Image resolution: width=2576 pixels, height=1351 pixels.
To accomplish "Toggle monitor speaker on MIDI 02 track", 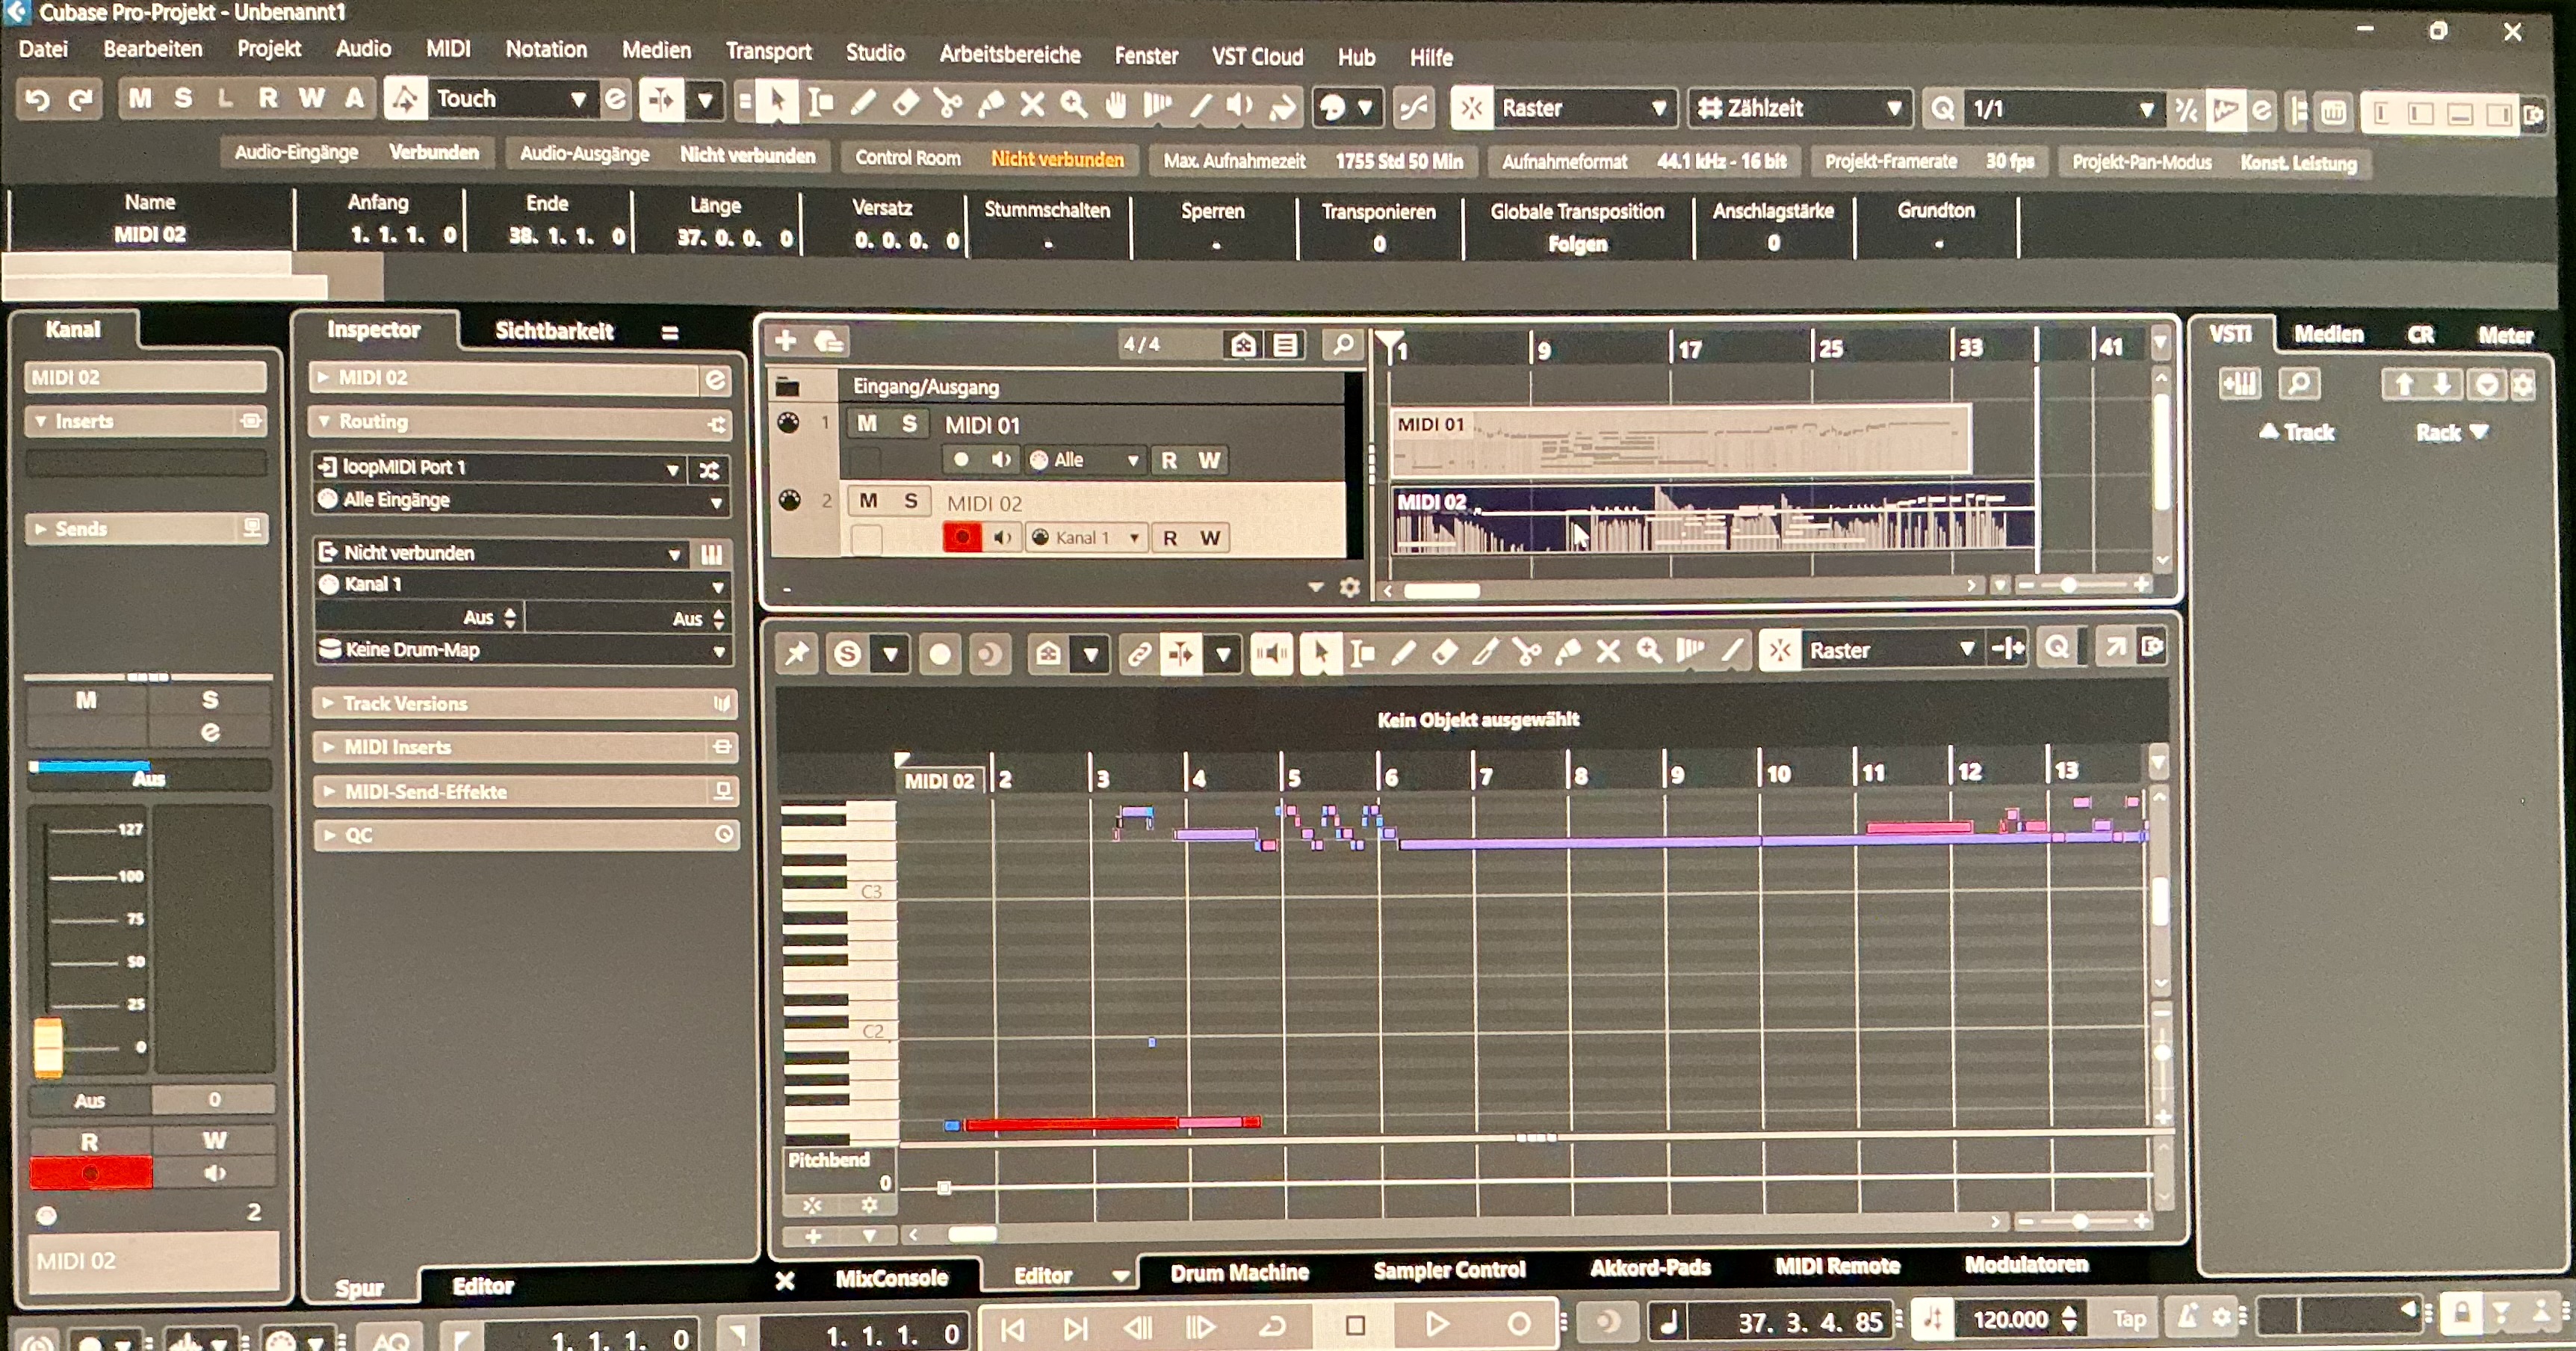I will (1002, 538).
